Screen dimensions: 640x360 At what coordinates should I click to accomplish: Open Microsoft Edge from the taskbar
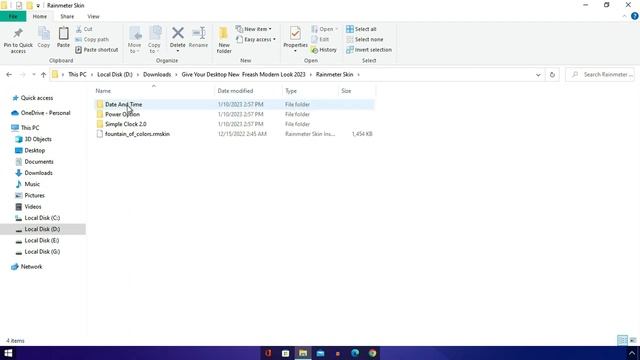click(x=355, y=353)
